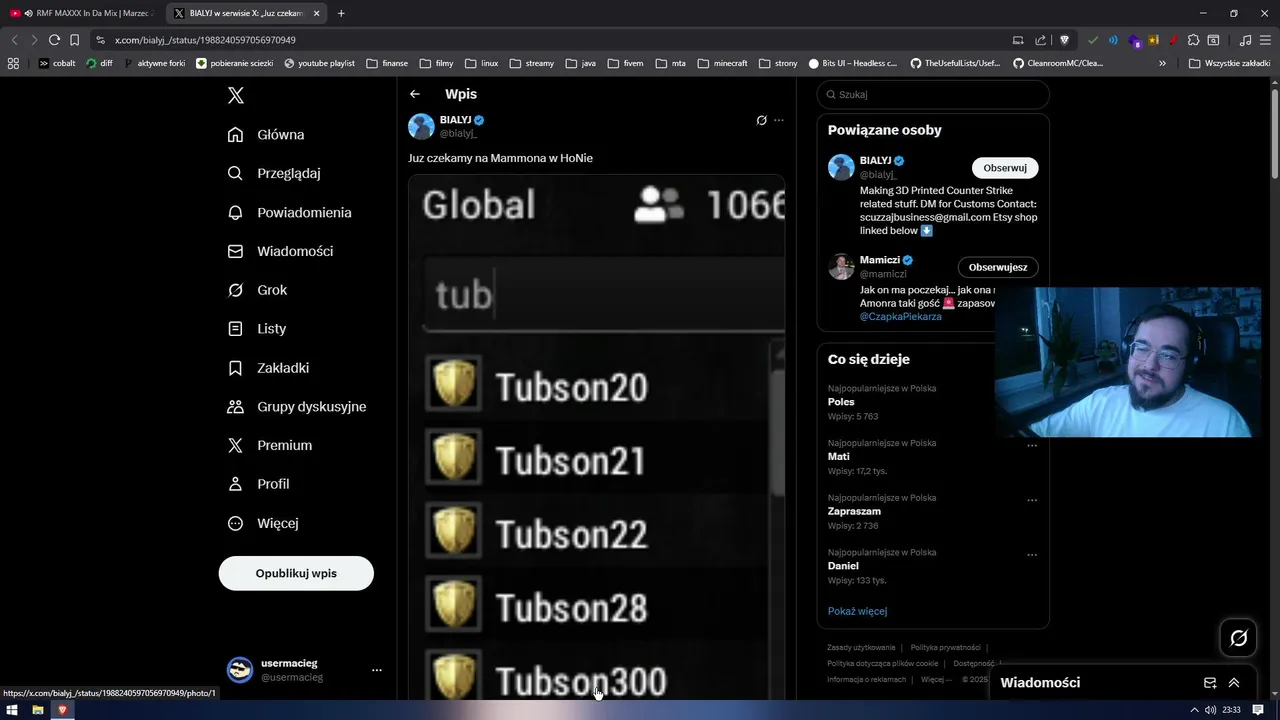Open the pobieranie sciezki bookmark
The image size is (1280, 720).
(x=235, y=63)
